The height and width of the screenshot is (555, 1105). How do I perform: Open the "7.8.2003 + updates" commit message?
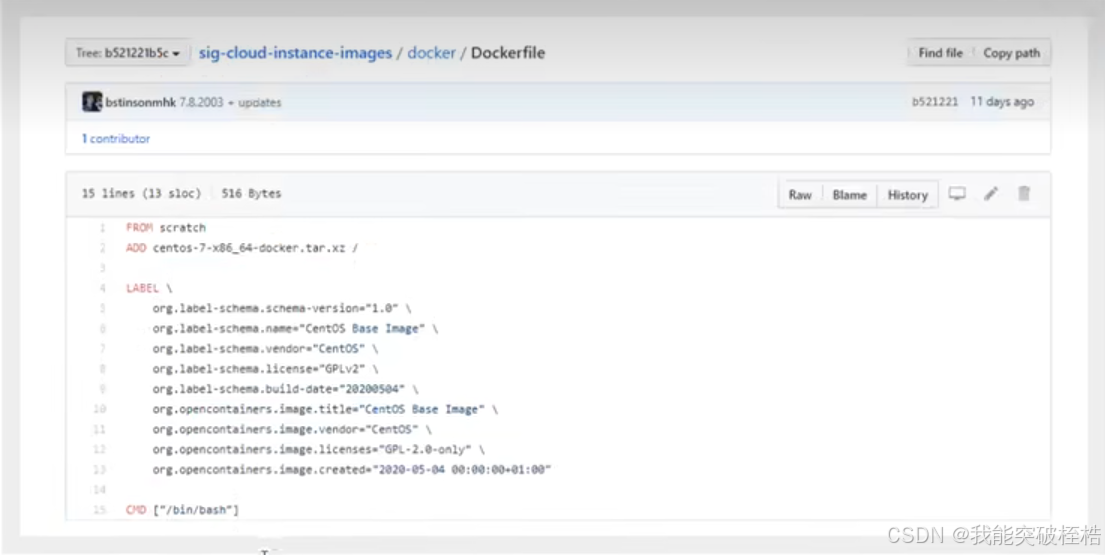pyautogui.click(x=230, y=102)
